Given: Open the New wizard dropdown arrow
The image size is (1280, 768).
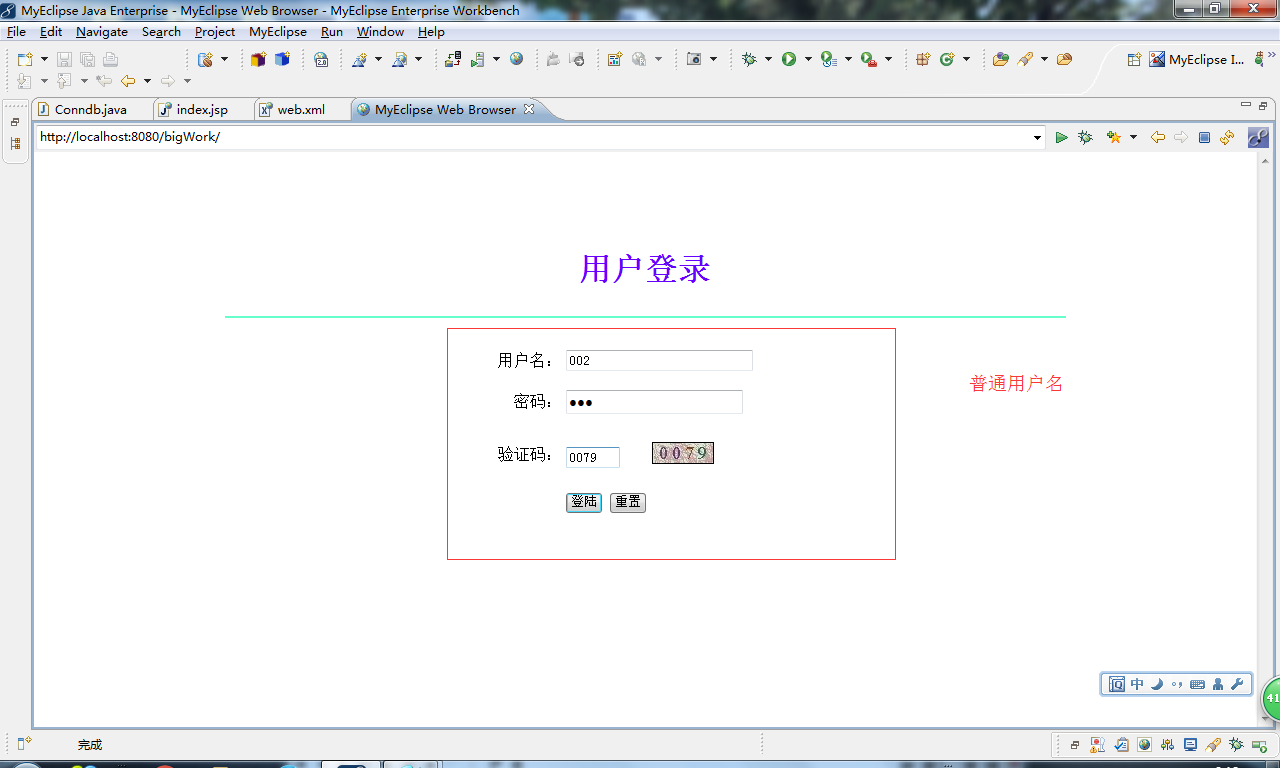Looking at the screenshot, I should point(44,60).
